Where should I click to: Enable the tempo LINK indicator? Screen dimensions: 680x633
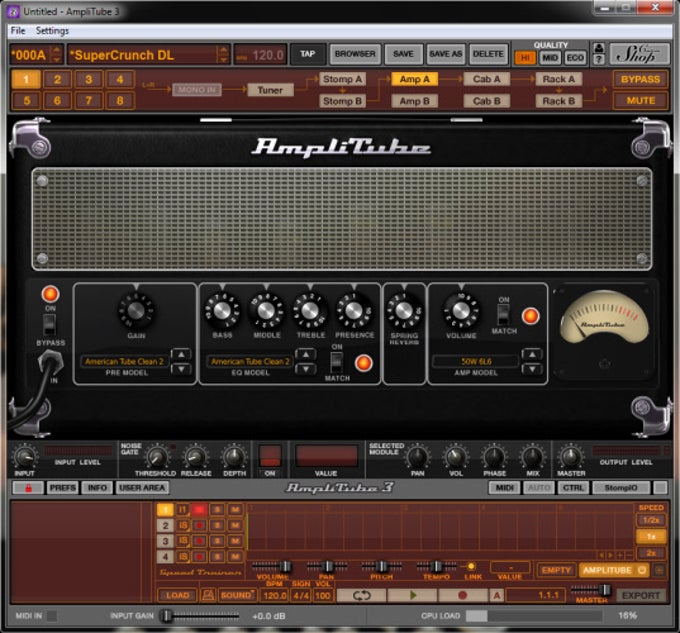(x=471, y=566)
